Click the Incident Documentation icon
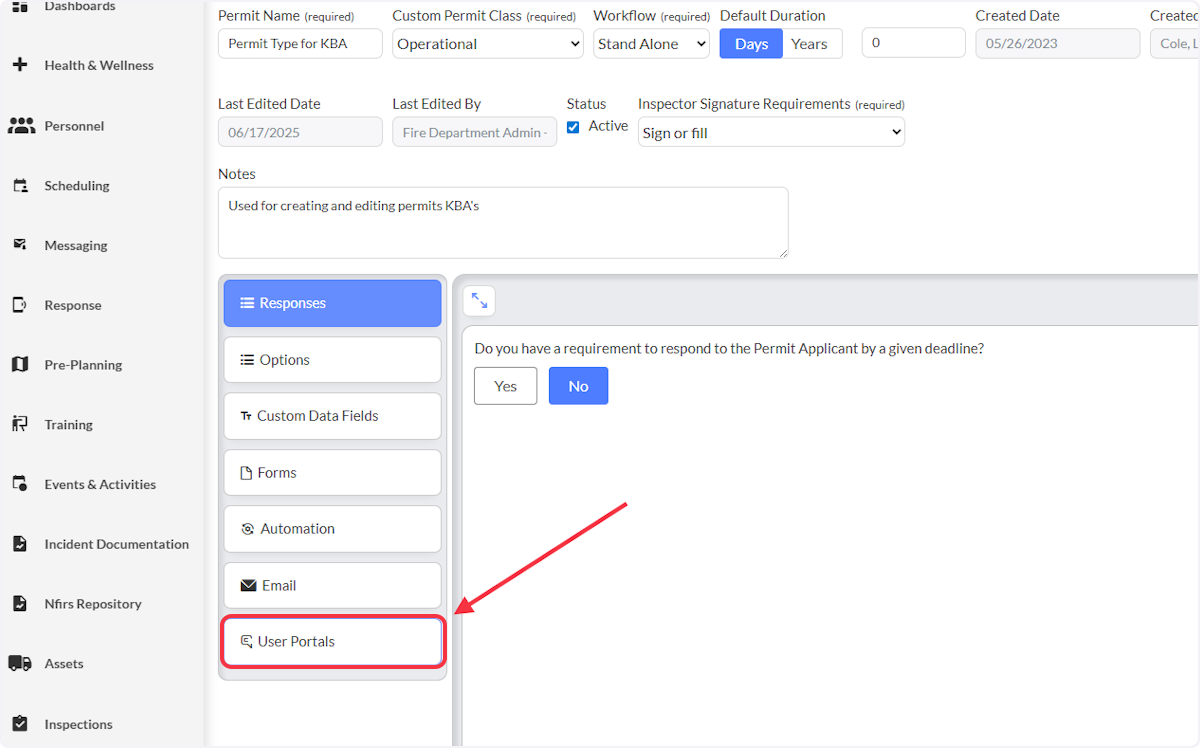1200x748 pixels. pyautogui.click(x=19, y=544)
